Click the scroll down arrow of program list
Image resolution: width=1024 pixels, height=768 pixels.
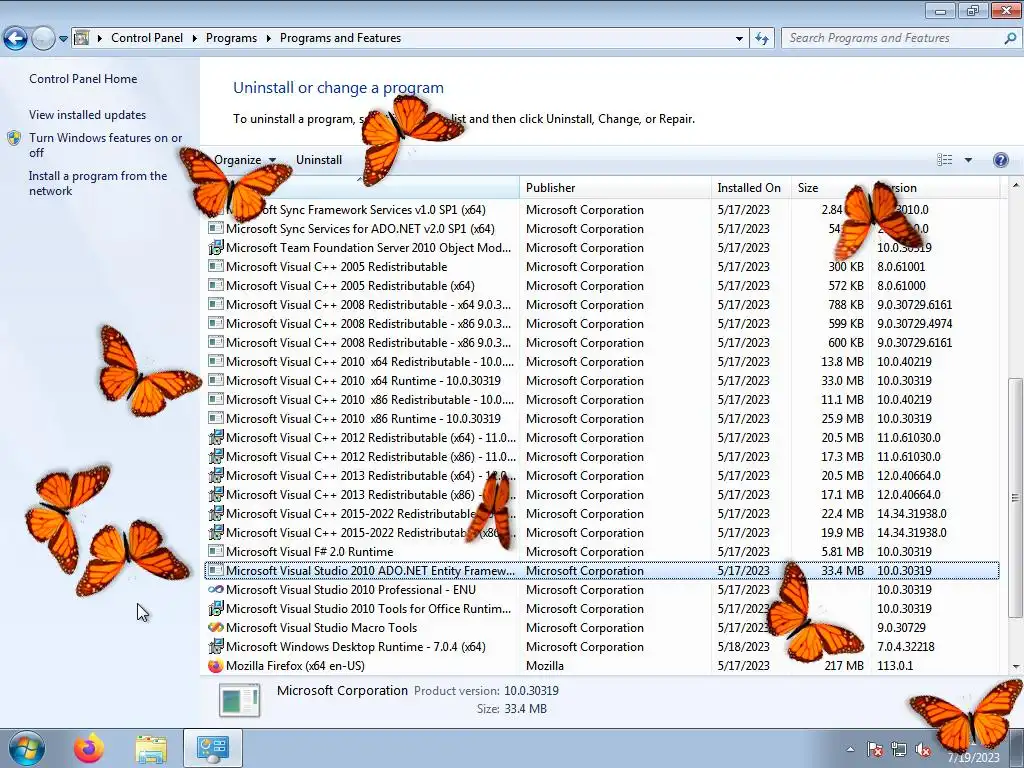[x=1016, y=667]
